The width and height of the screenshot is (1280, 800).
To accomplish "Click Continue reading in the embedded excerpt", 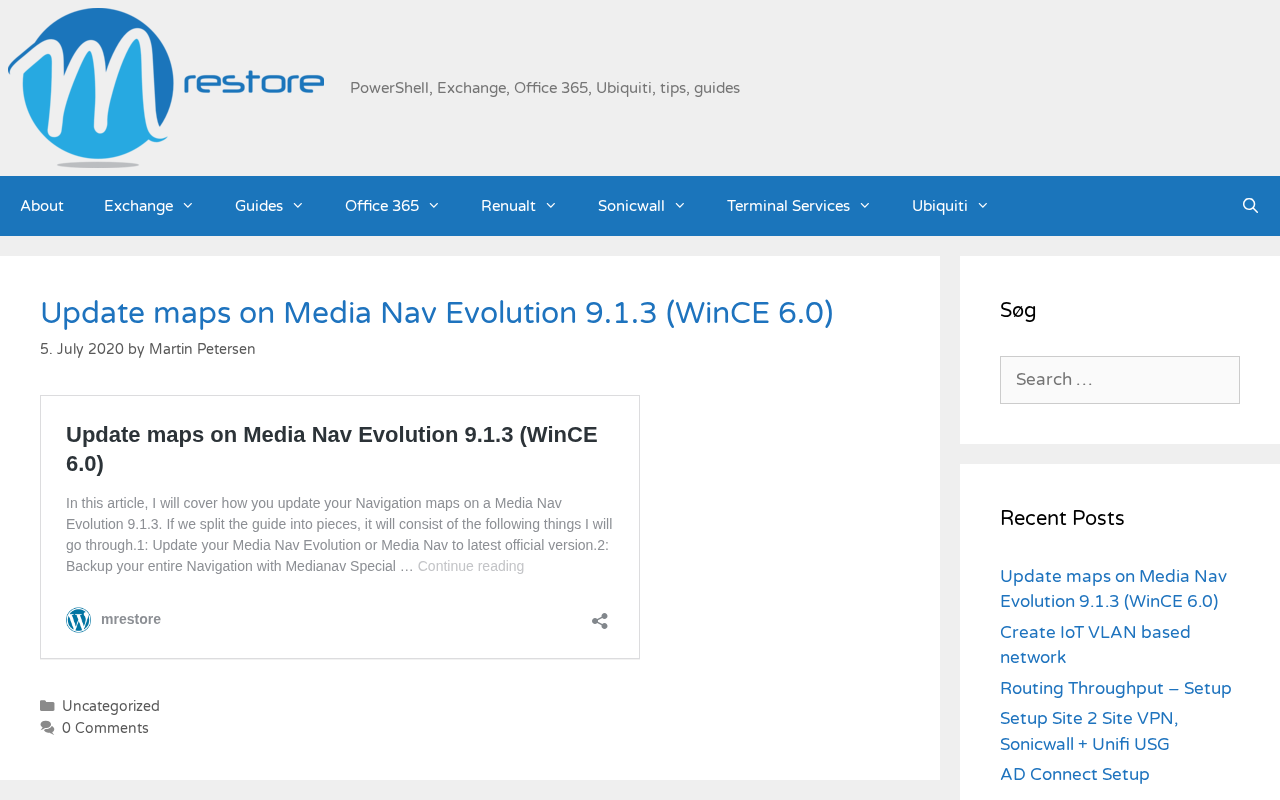I will pyautogui.click(x=470, y=566).
